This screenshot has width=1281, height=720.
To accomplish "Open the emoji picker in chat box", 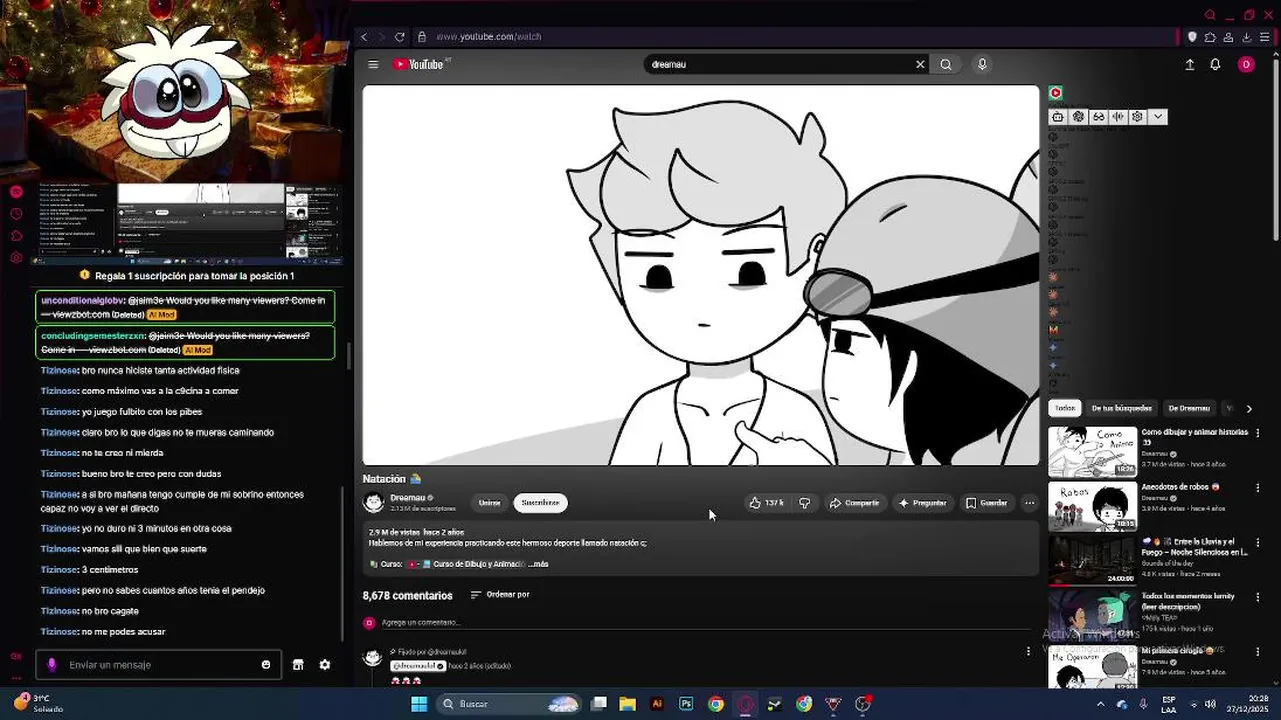I will pos(266,665).
